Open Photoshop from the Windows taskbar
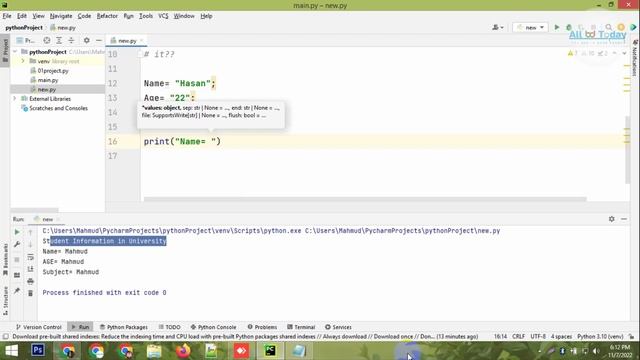 point(38,351)
